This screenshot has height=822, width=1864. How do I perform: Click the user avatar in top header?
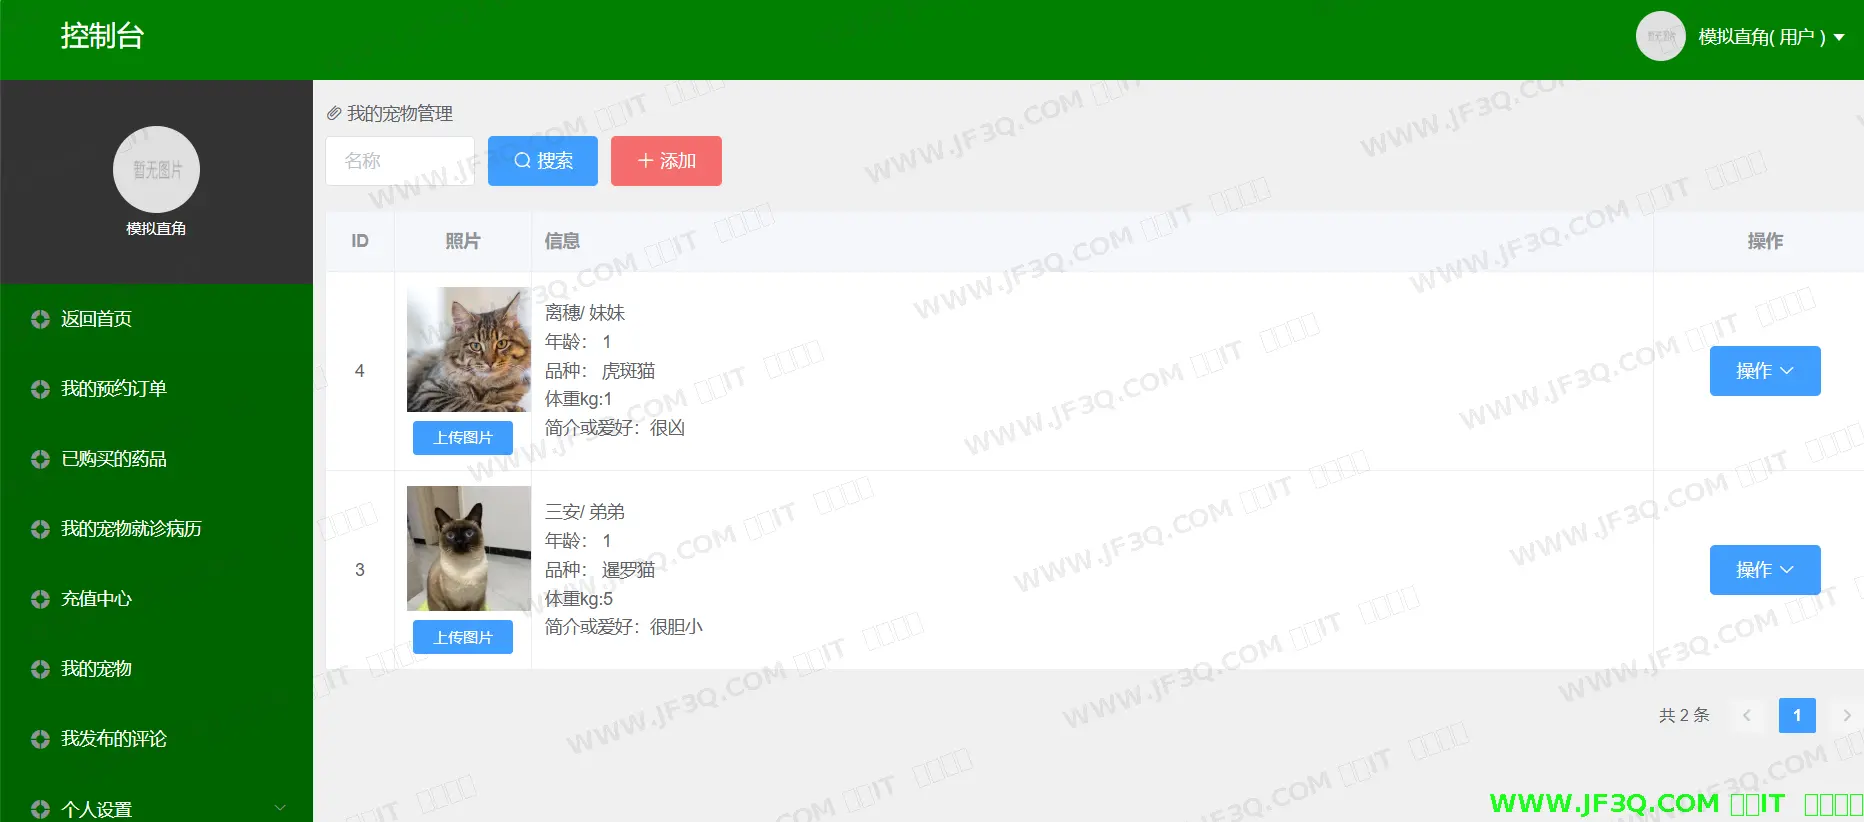pos(1660,37)
